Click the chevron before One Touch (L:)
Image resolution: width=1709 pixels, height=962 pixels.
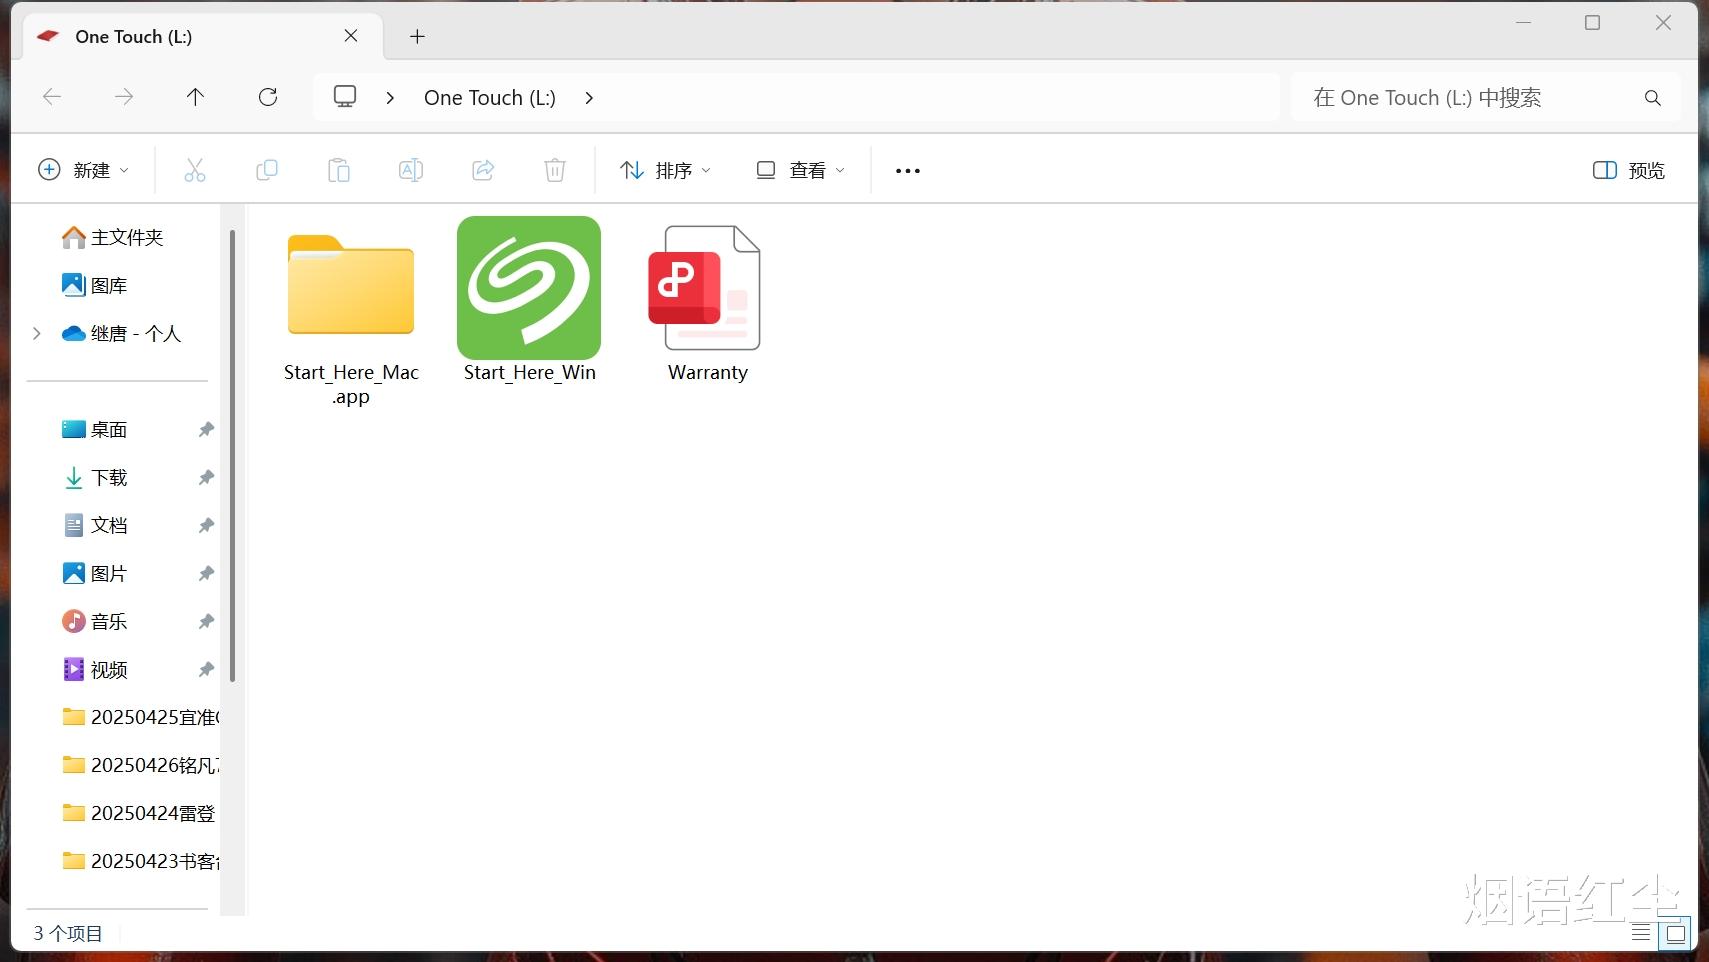tap(390, 98)
